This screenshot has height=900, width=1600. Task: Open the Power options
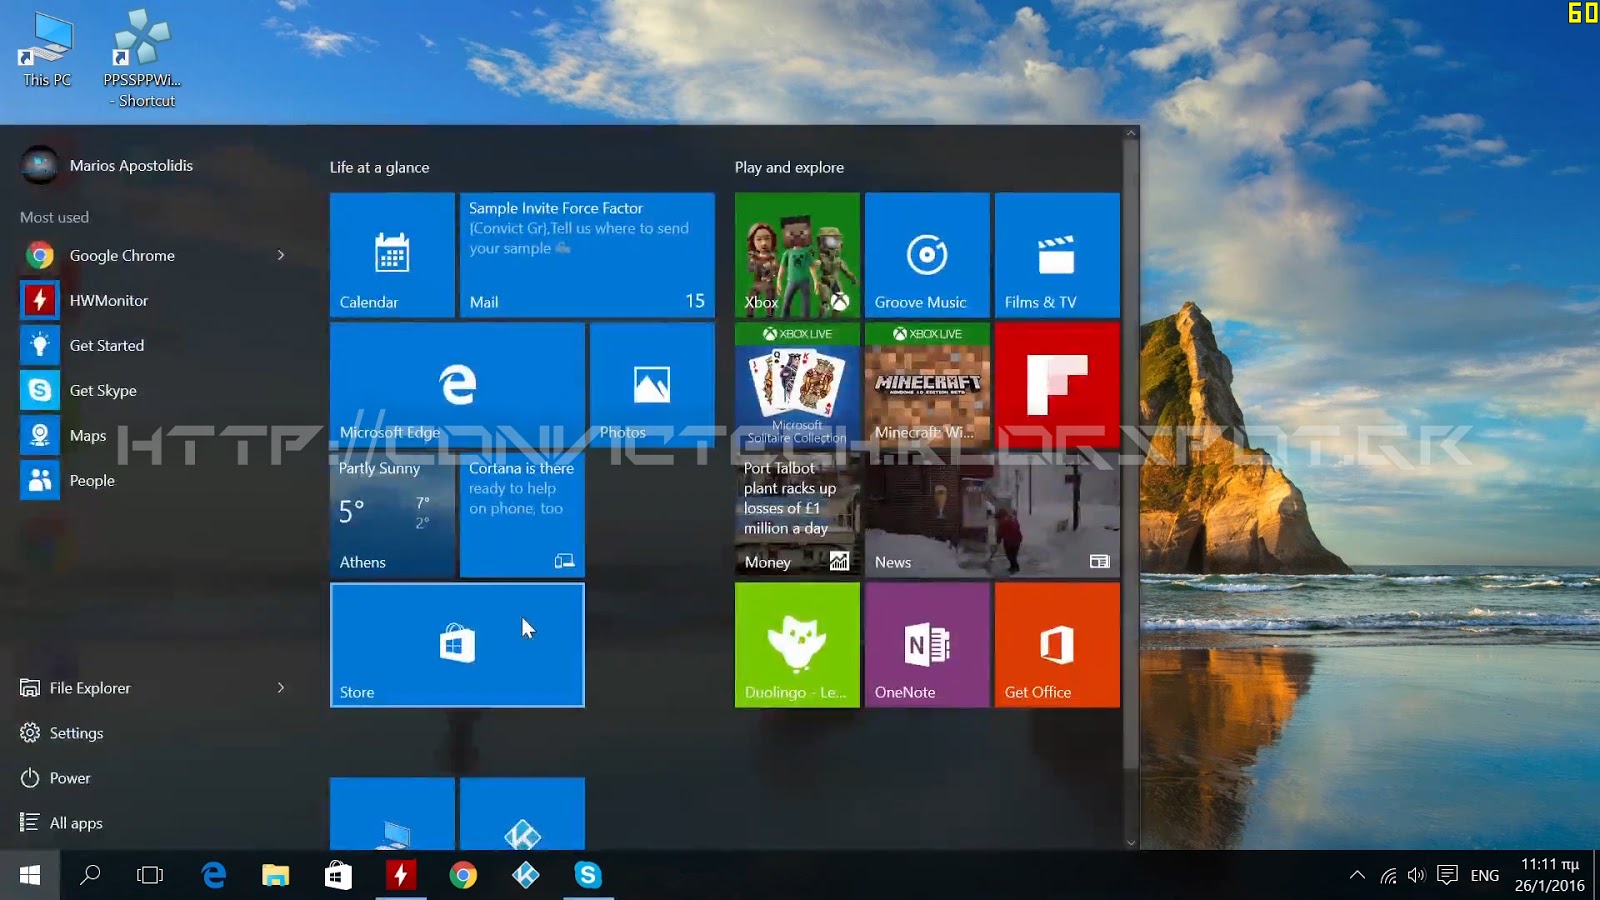(155, 778)
